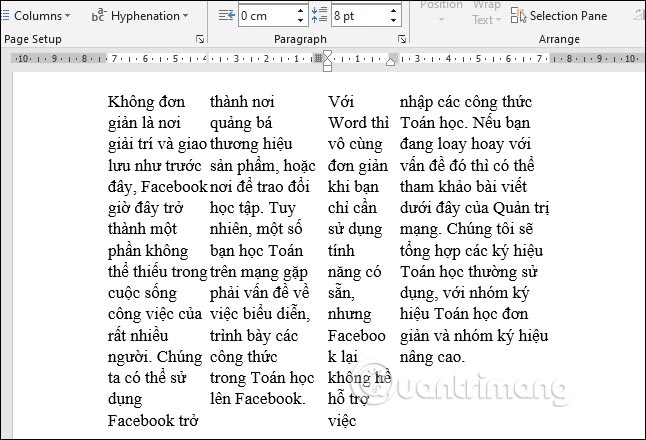
Task: Click text "nhập các công thức"
Action: [466, 102]
